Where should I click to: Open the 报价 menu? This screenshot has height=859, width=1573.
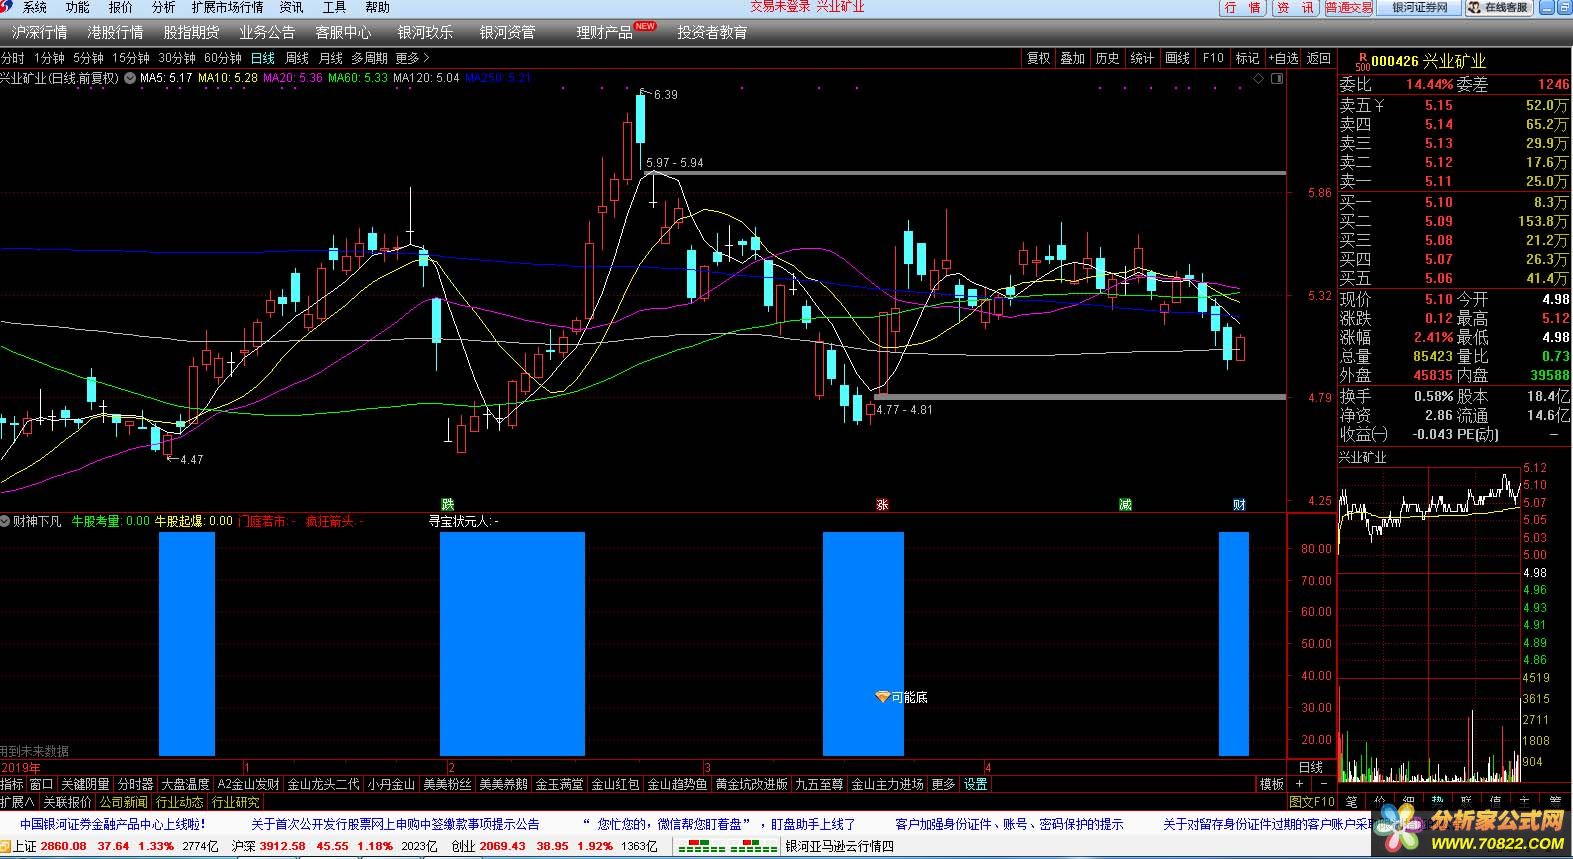(x=120, y=7)
